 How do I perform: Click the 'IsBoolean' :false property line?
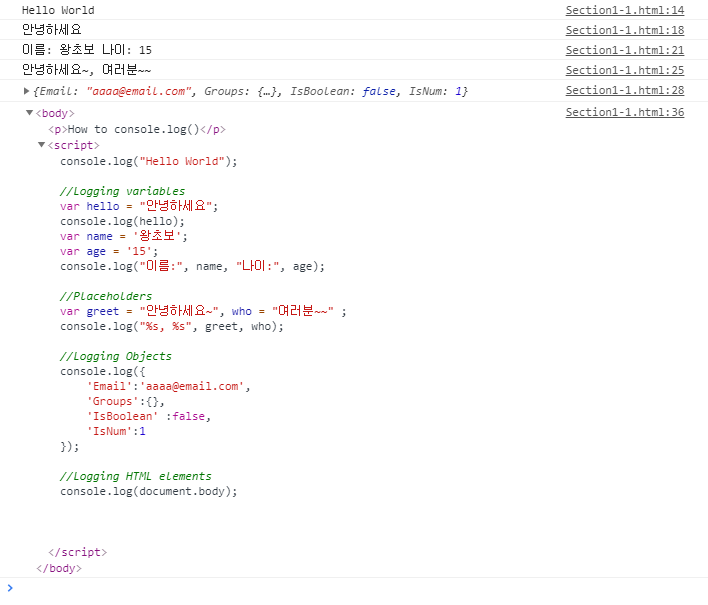(149, 416)
